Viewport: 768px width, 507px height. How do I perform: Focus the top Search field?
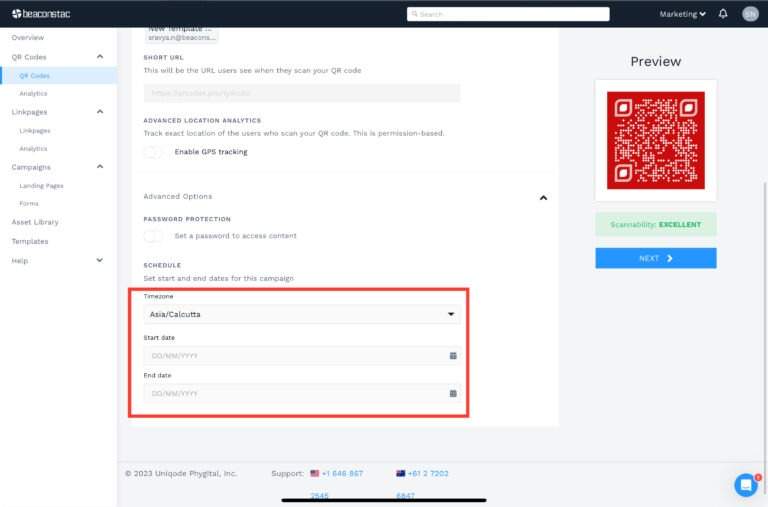[x=508, y=14]
